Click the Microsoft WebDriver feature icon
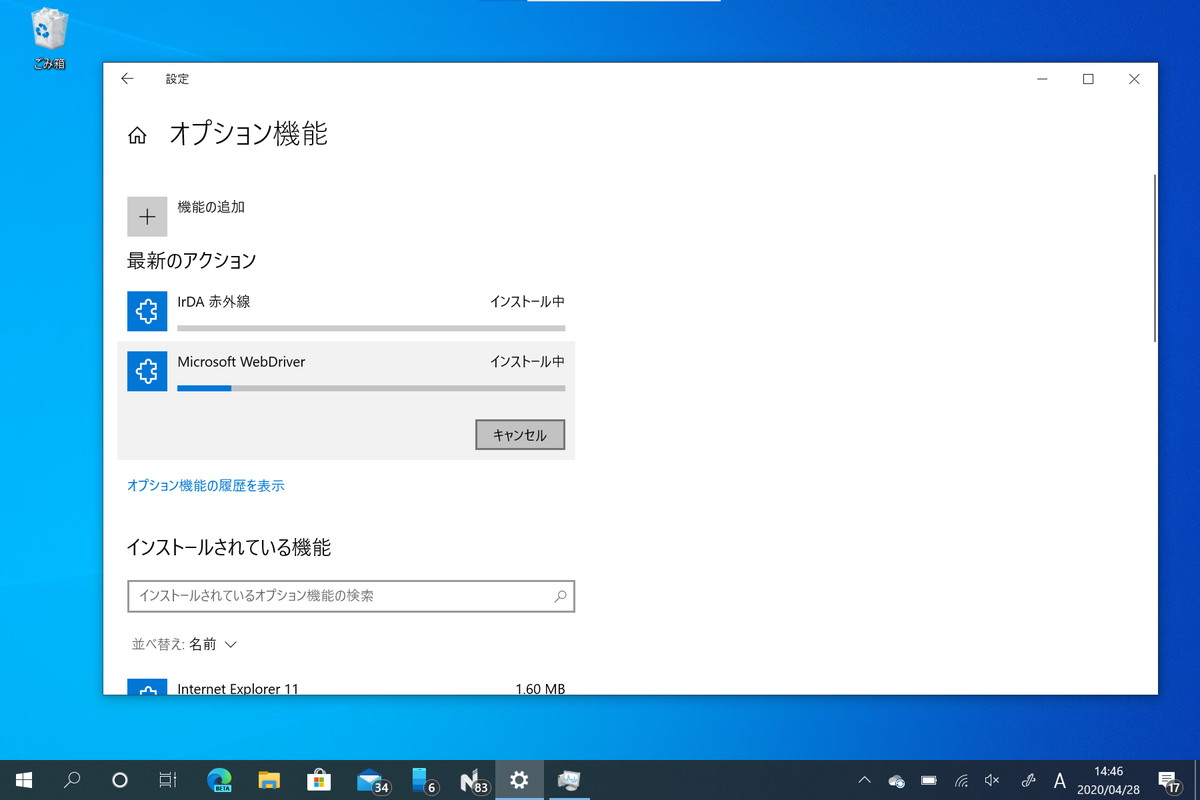Screen dimensions: 1200x800 [x=147, y=371]
